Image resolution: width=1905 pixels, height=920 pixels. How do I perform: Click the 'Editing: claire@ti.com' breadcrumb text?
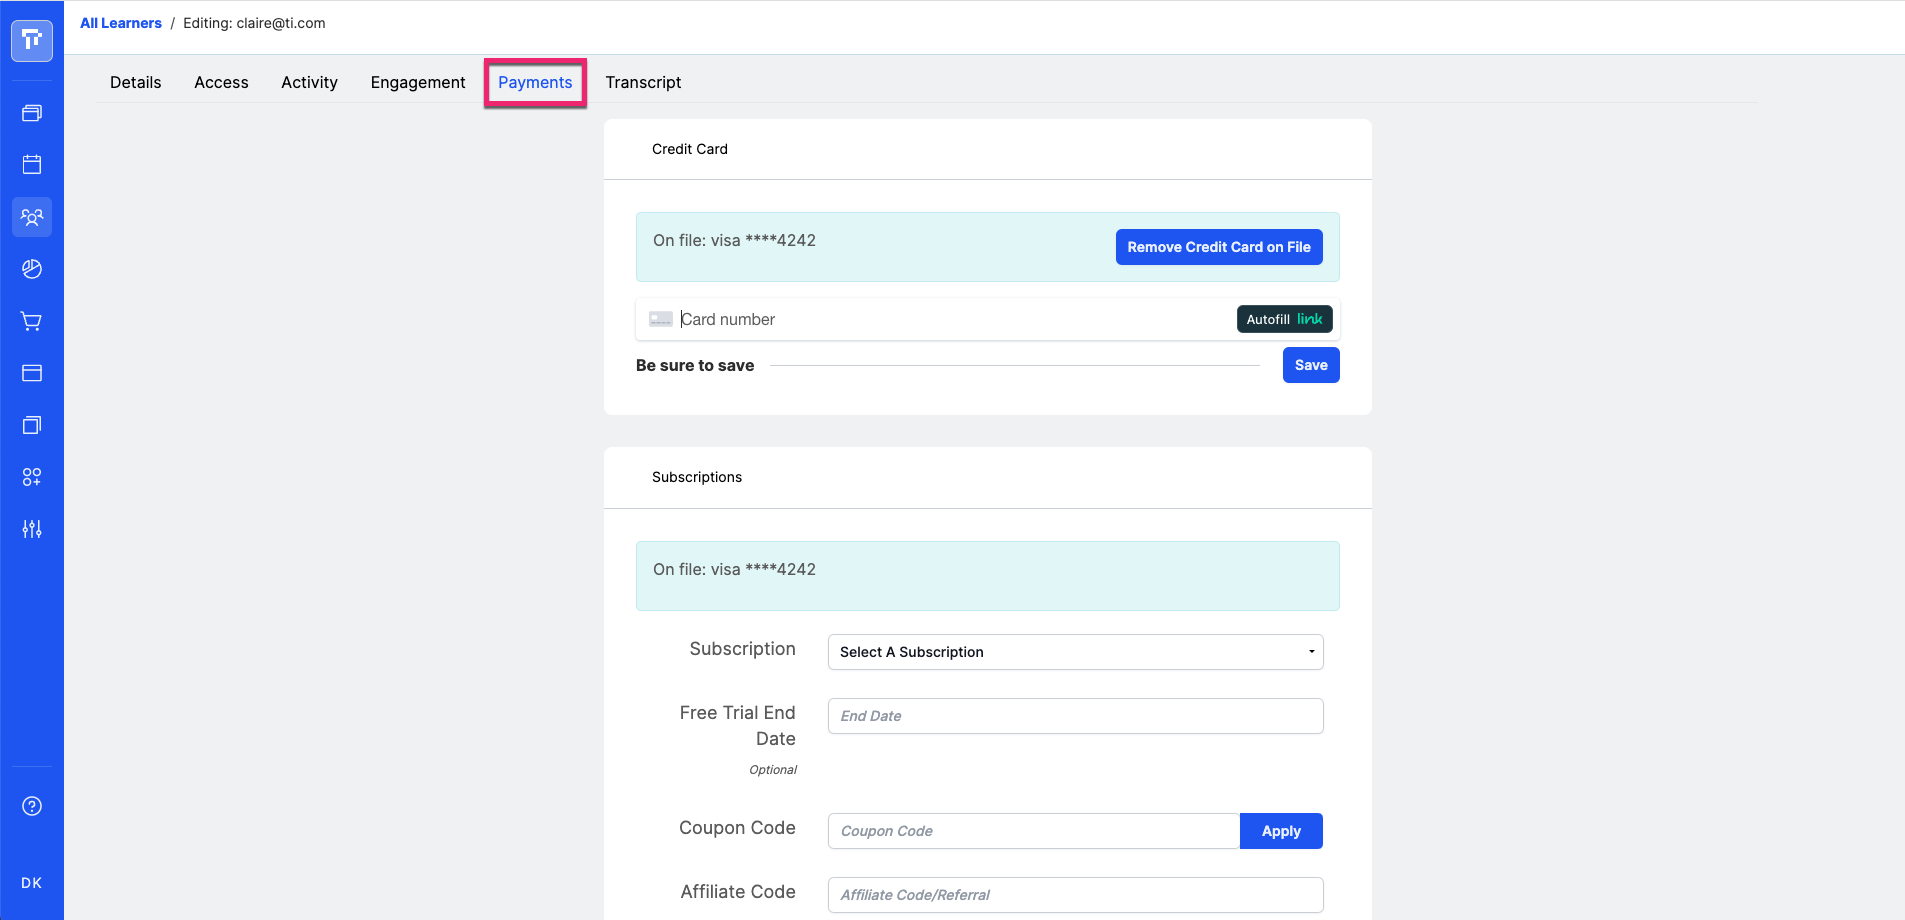pos(254,23)
